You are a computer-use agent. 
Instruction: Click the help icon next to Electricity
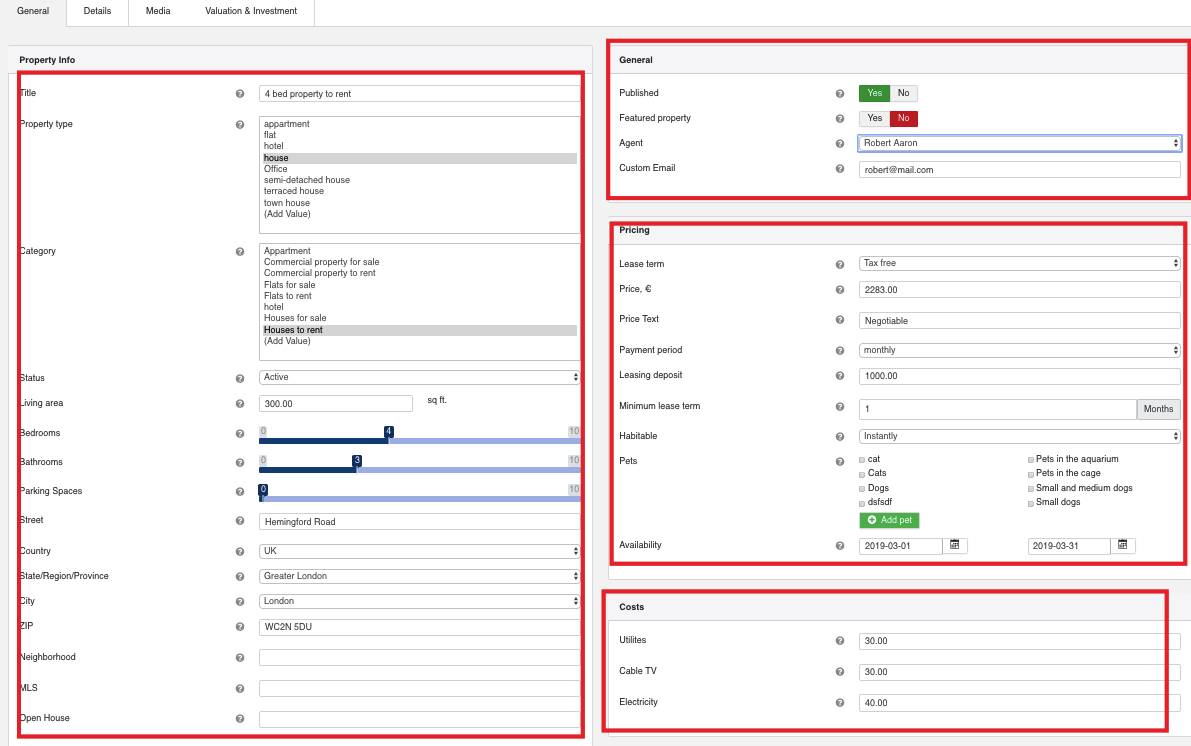[840, 703]
